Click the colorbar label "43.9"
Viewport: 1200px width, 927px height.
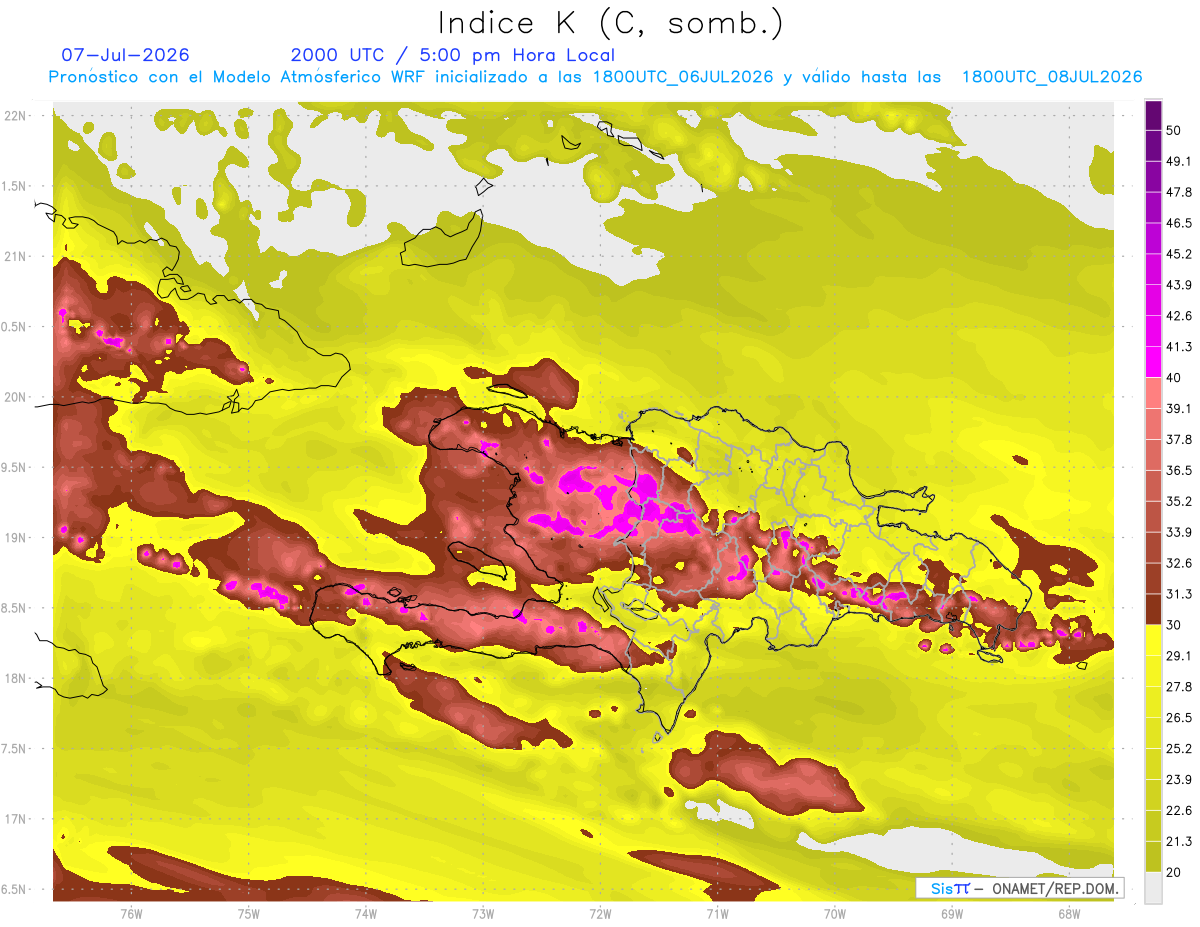[1179, 284]
